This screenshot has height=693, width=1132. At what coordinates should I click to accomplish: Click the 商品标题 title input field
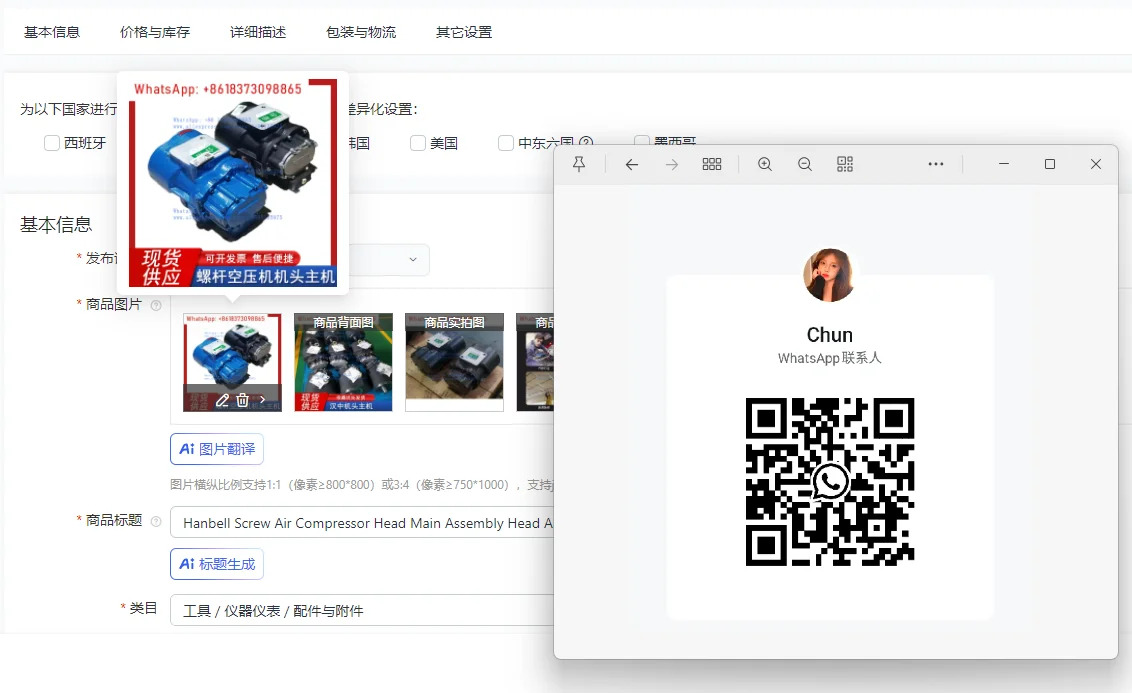[x=362, y=523]
